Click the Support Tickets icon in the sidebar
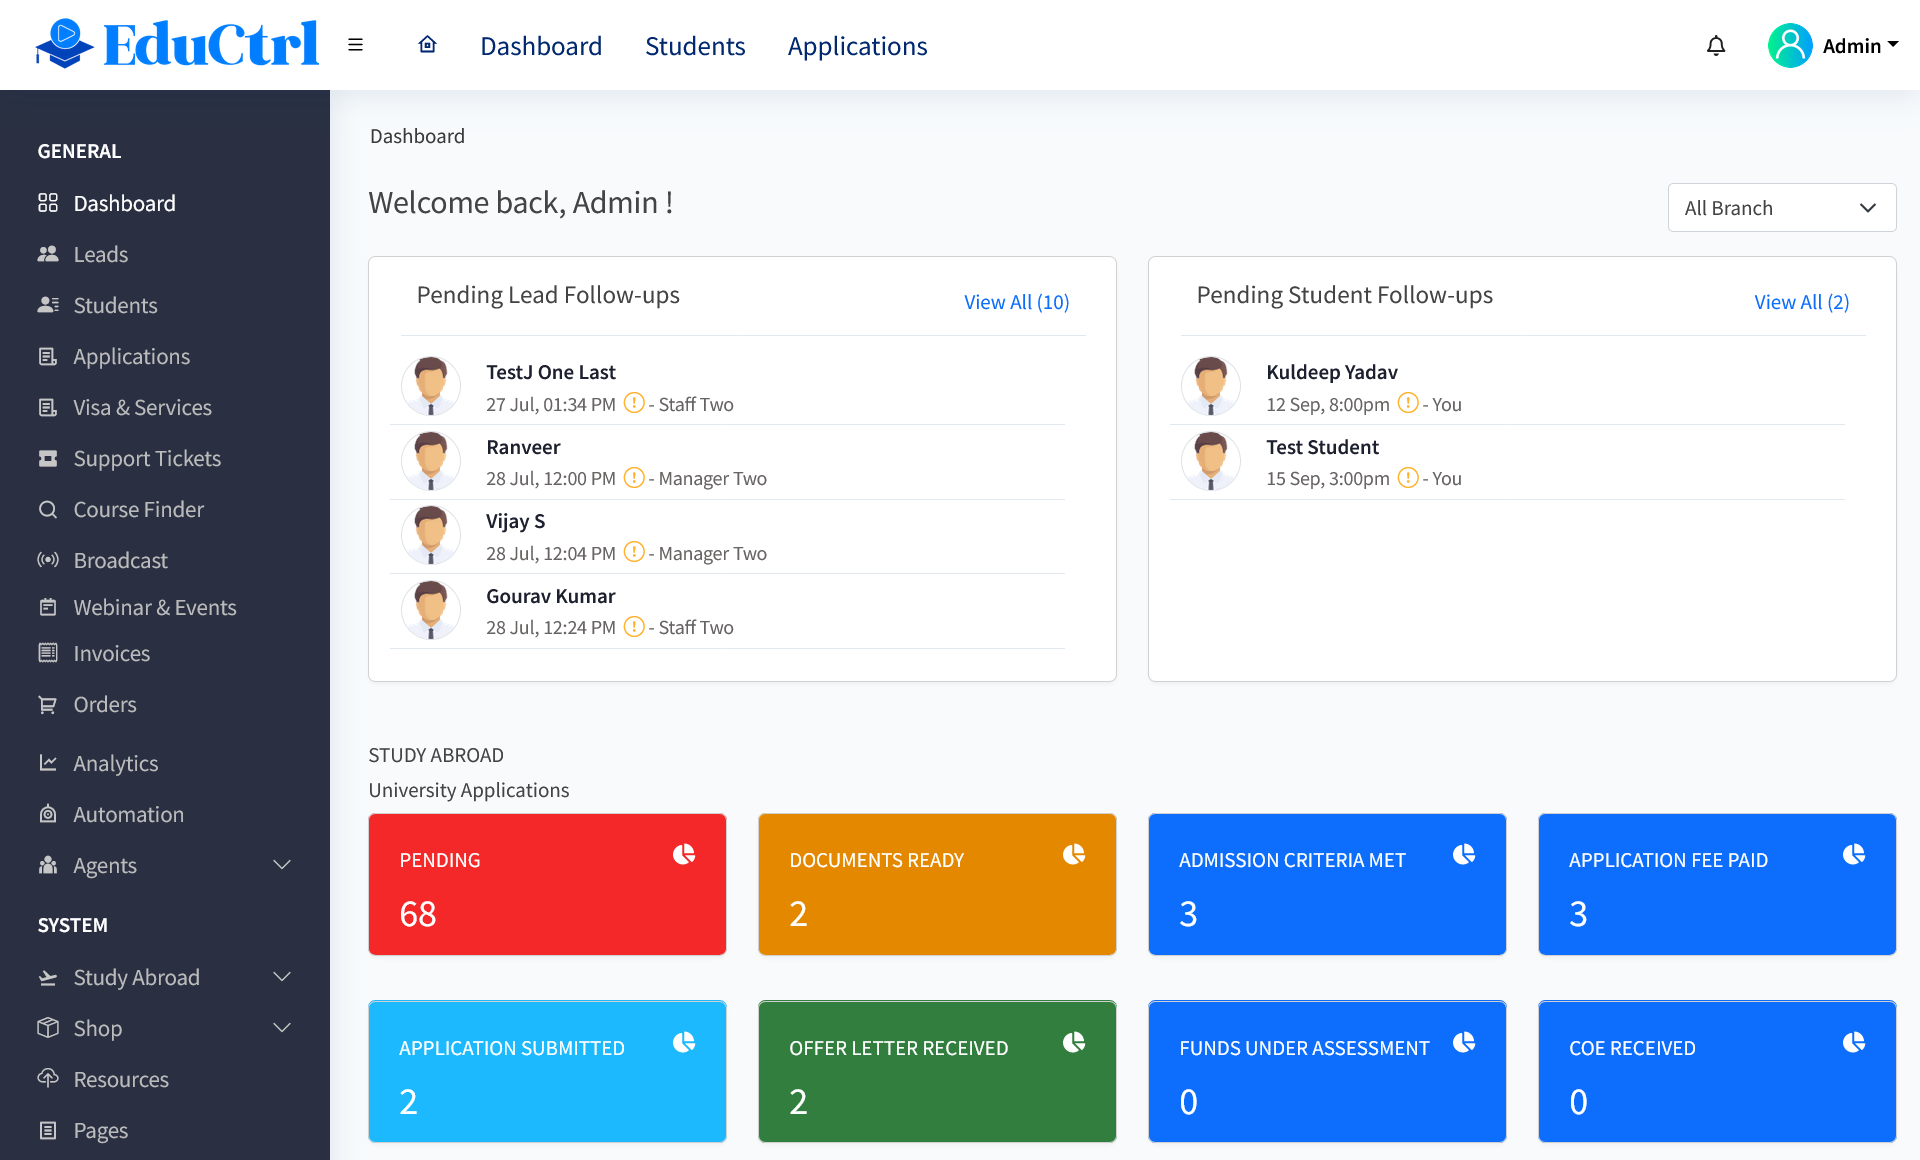The height and width of the screenshot is (1160, 1920). click(48, 458)
